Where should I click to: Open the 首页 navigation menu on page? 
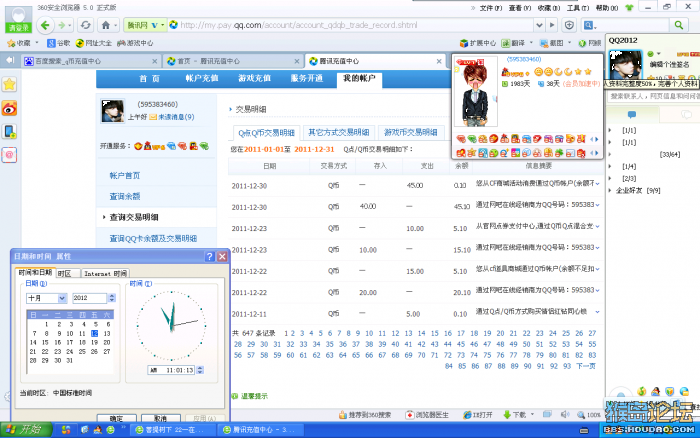click(149, 78)
